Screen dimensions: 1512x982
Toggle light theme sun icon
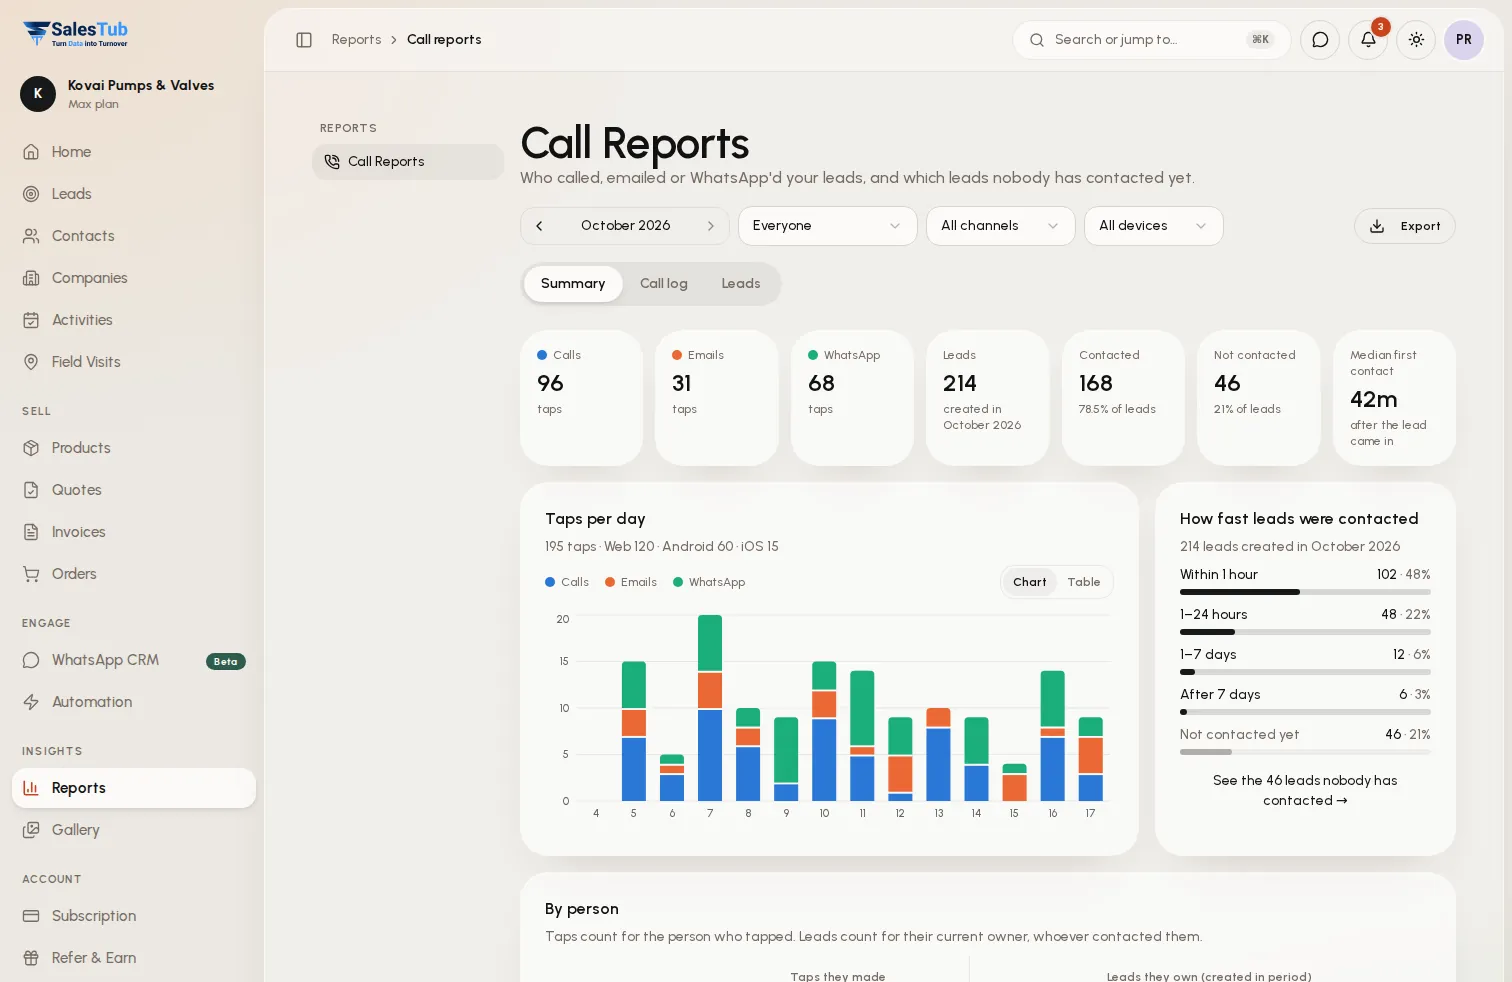coord(1416,40)
